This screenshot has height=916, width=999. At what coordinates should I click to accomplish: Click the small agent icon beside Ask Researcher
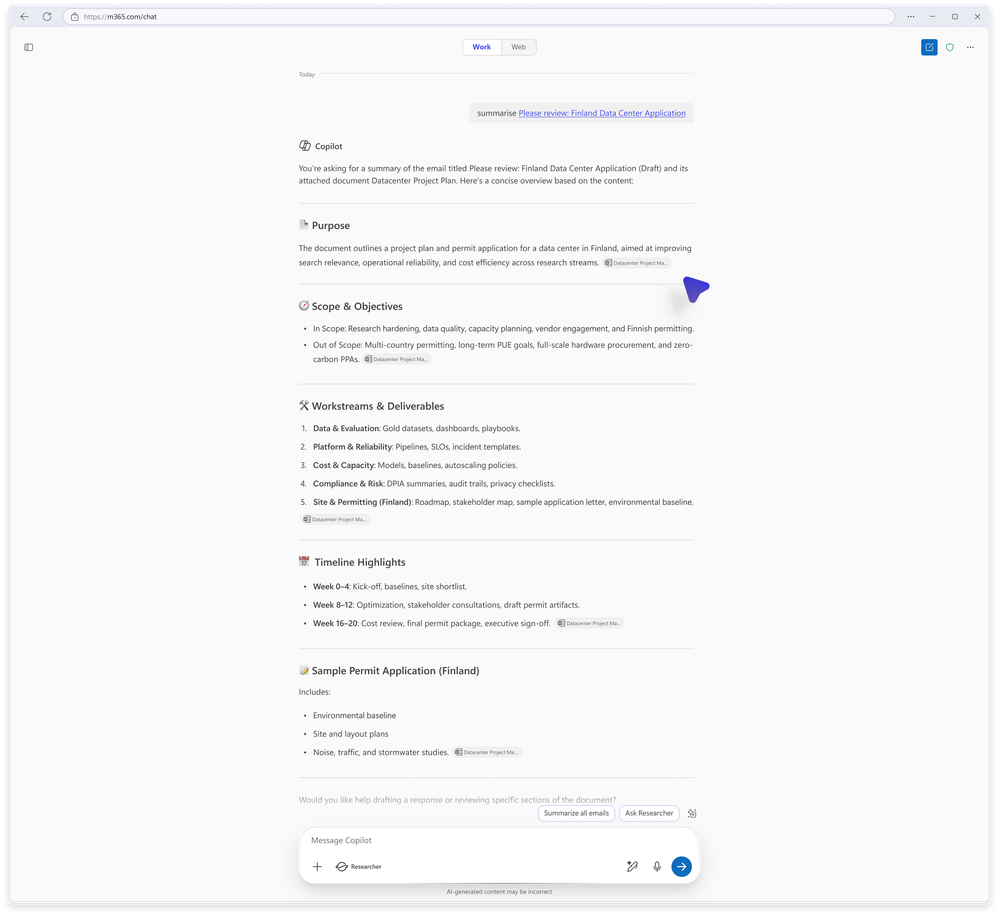tap(691, 813)
